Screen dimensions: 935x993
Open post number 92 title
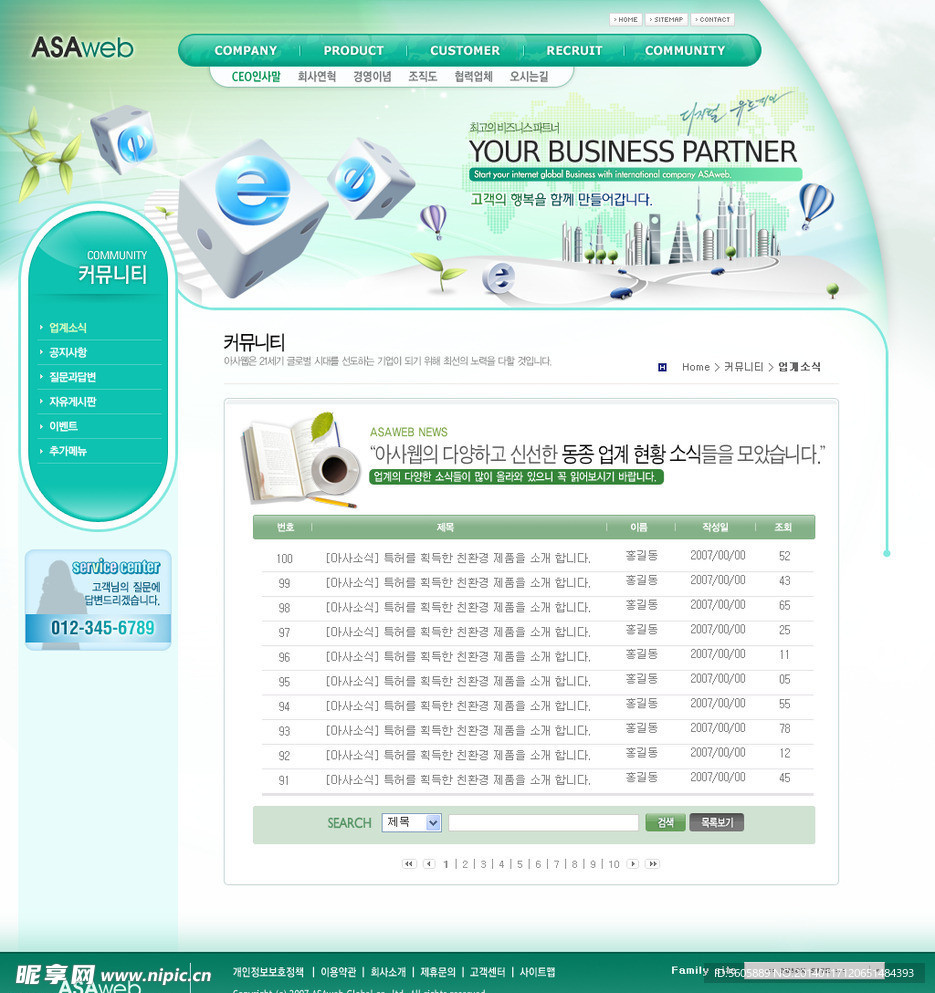[458, 755]
